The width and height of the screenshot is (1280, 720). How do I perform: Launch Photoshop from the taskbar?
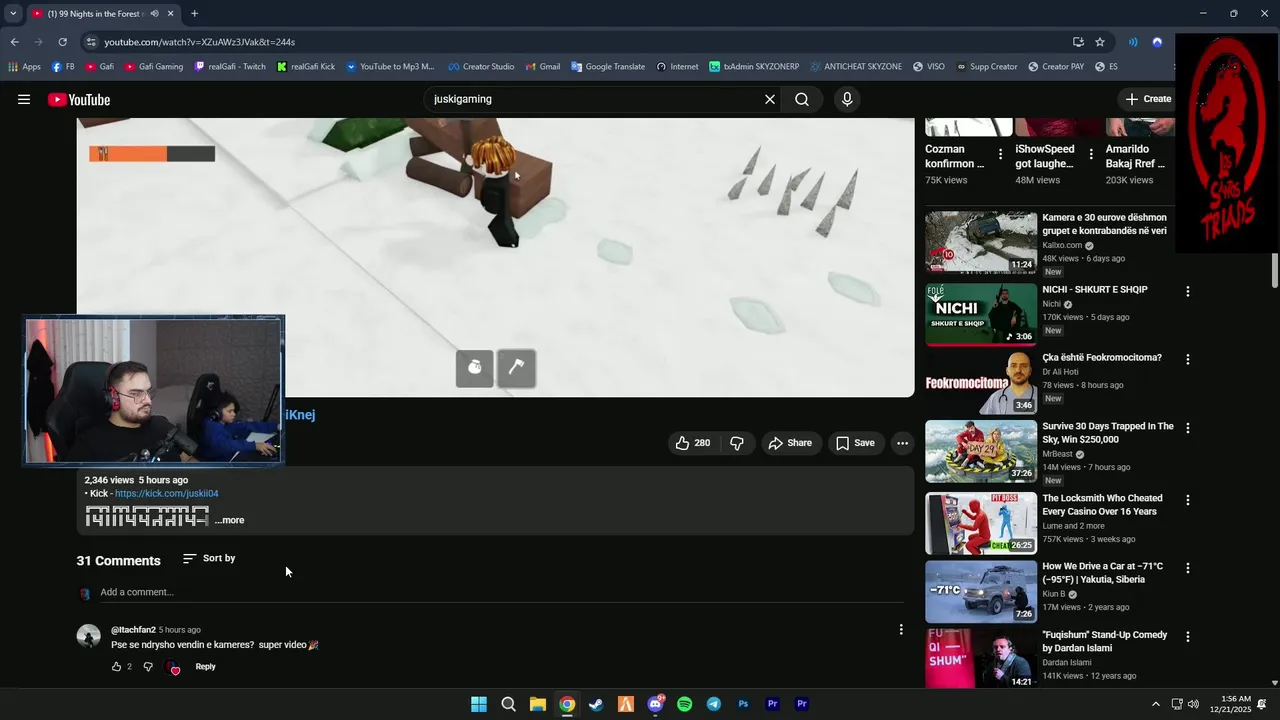coord(743,704)
